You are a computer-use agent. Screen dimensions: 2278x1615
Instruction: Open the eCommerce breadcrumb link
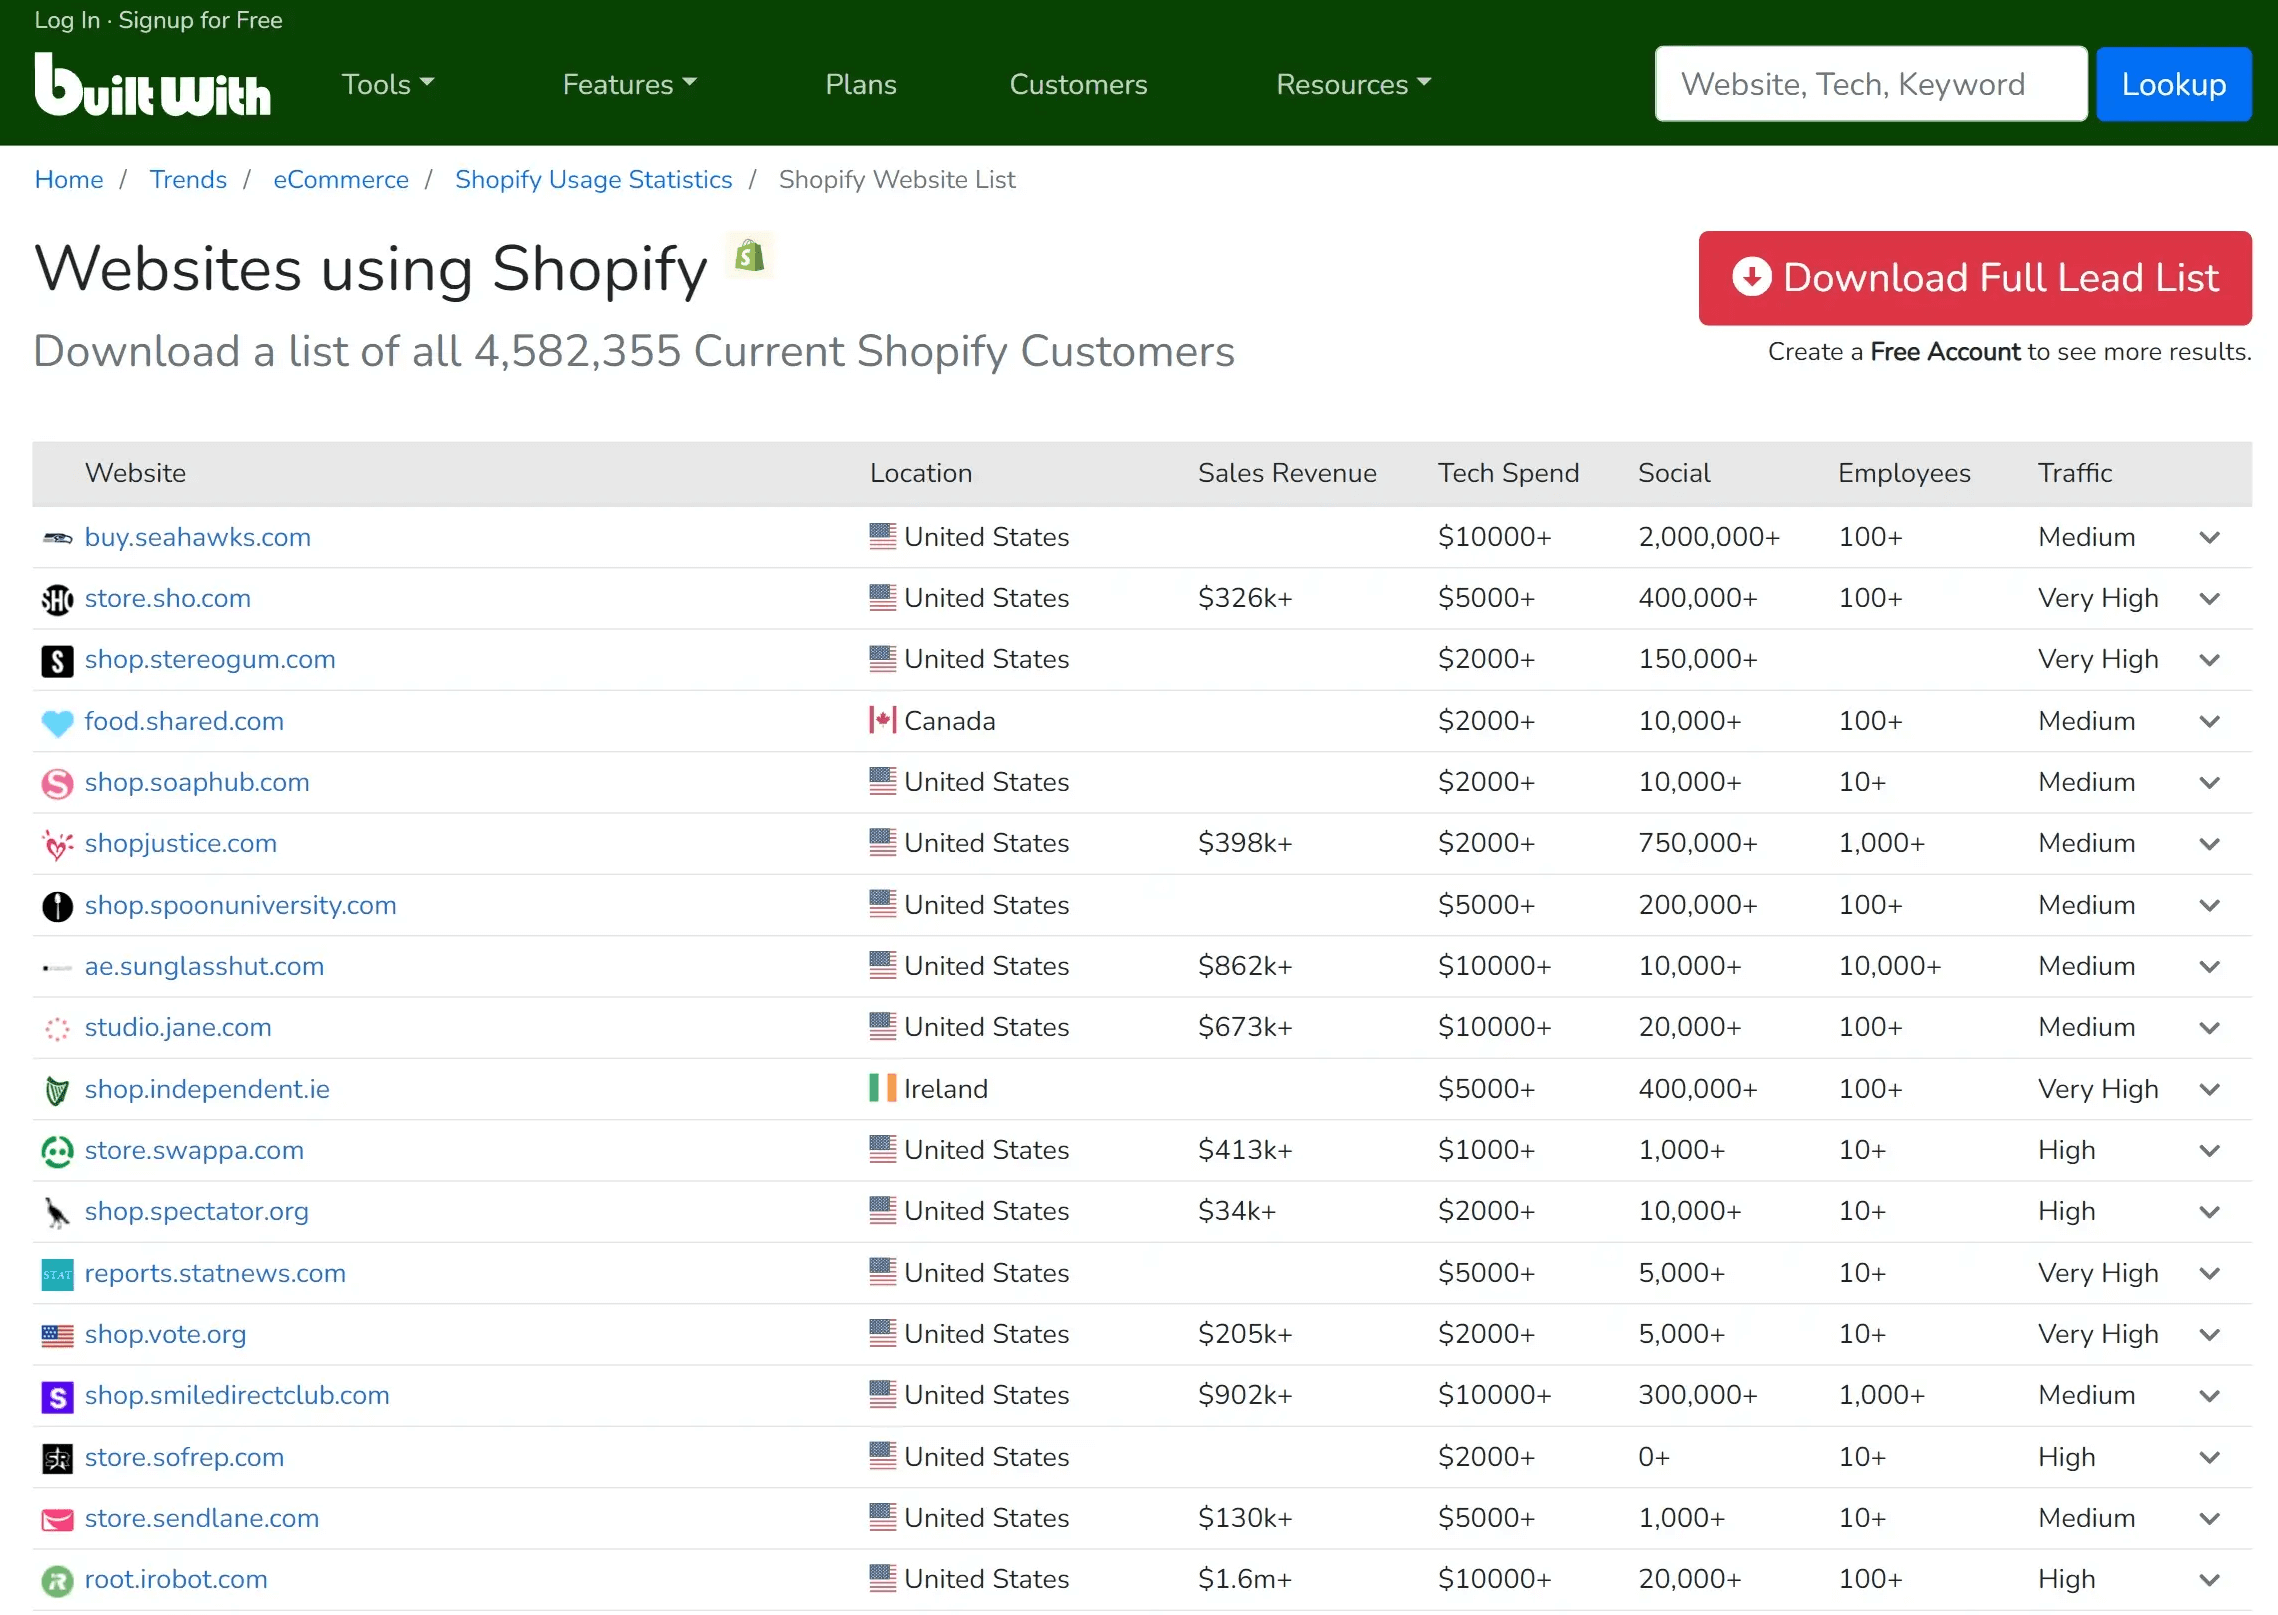pyautogui.click(x=341, y=179)
